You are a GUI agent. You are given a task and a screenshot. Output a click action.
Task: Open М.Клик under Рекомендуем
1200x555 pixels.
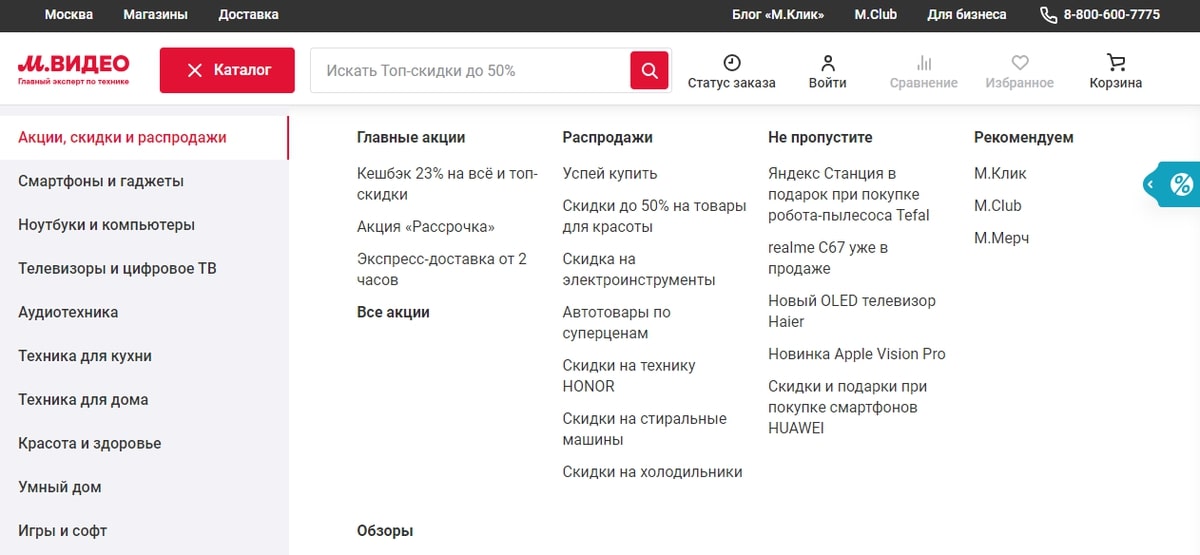pyautogui.click(x=1000, y=174)
